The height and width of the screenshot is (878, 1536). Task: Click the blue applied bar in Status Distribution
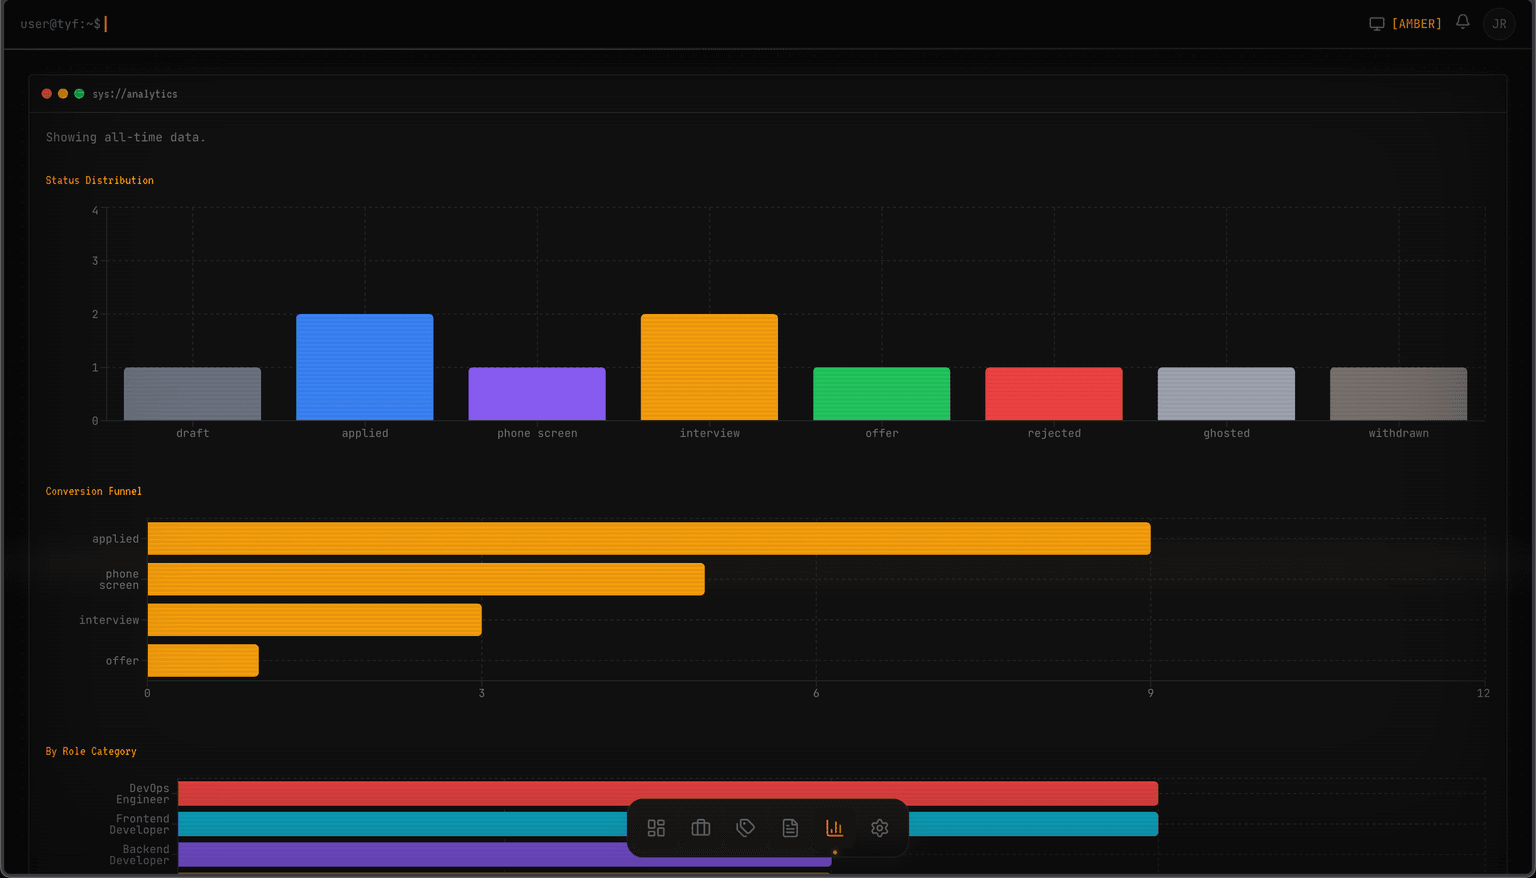(x=364, y=365)
